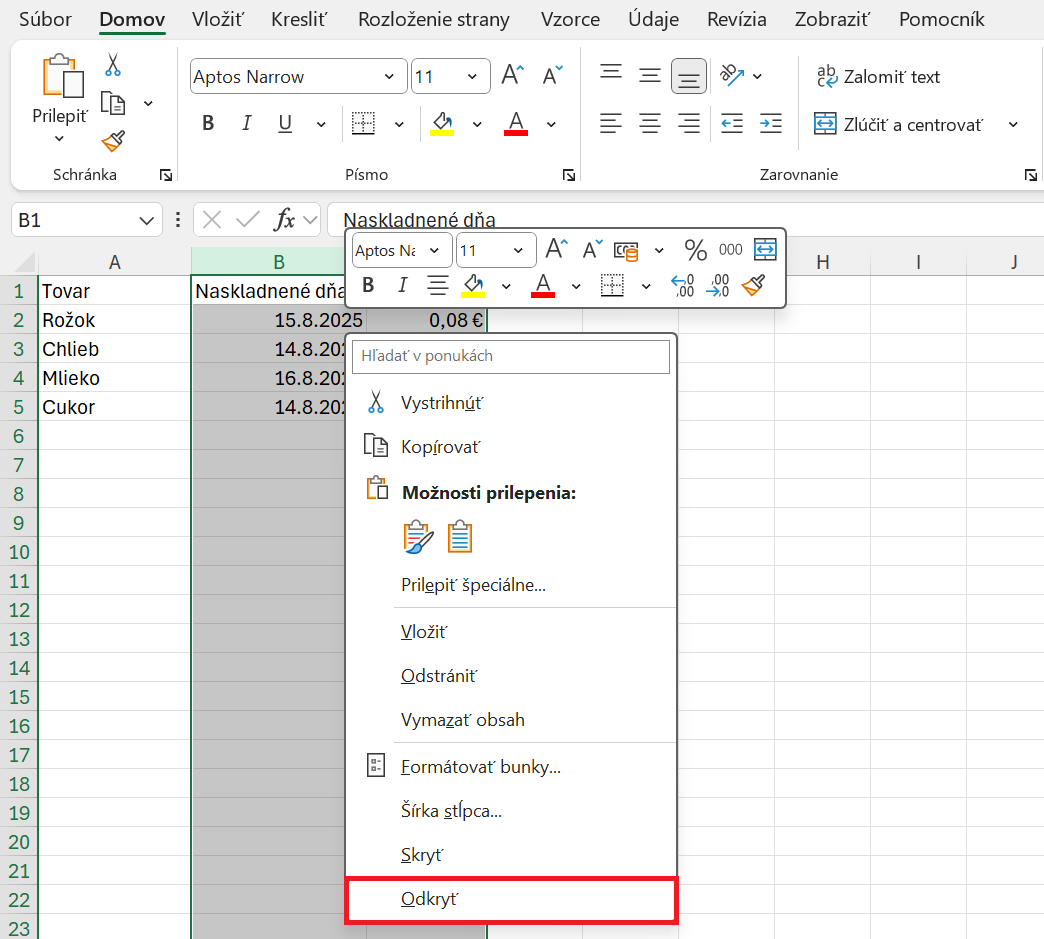Screen dimensions: 1044x939
Task: Select column A header
Action: [x=115, y=262]
